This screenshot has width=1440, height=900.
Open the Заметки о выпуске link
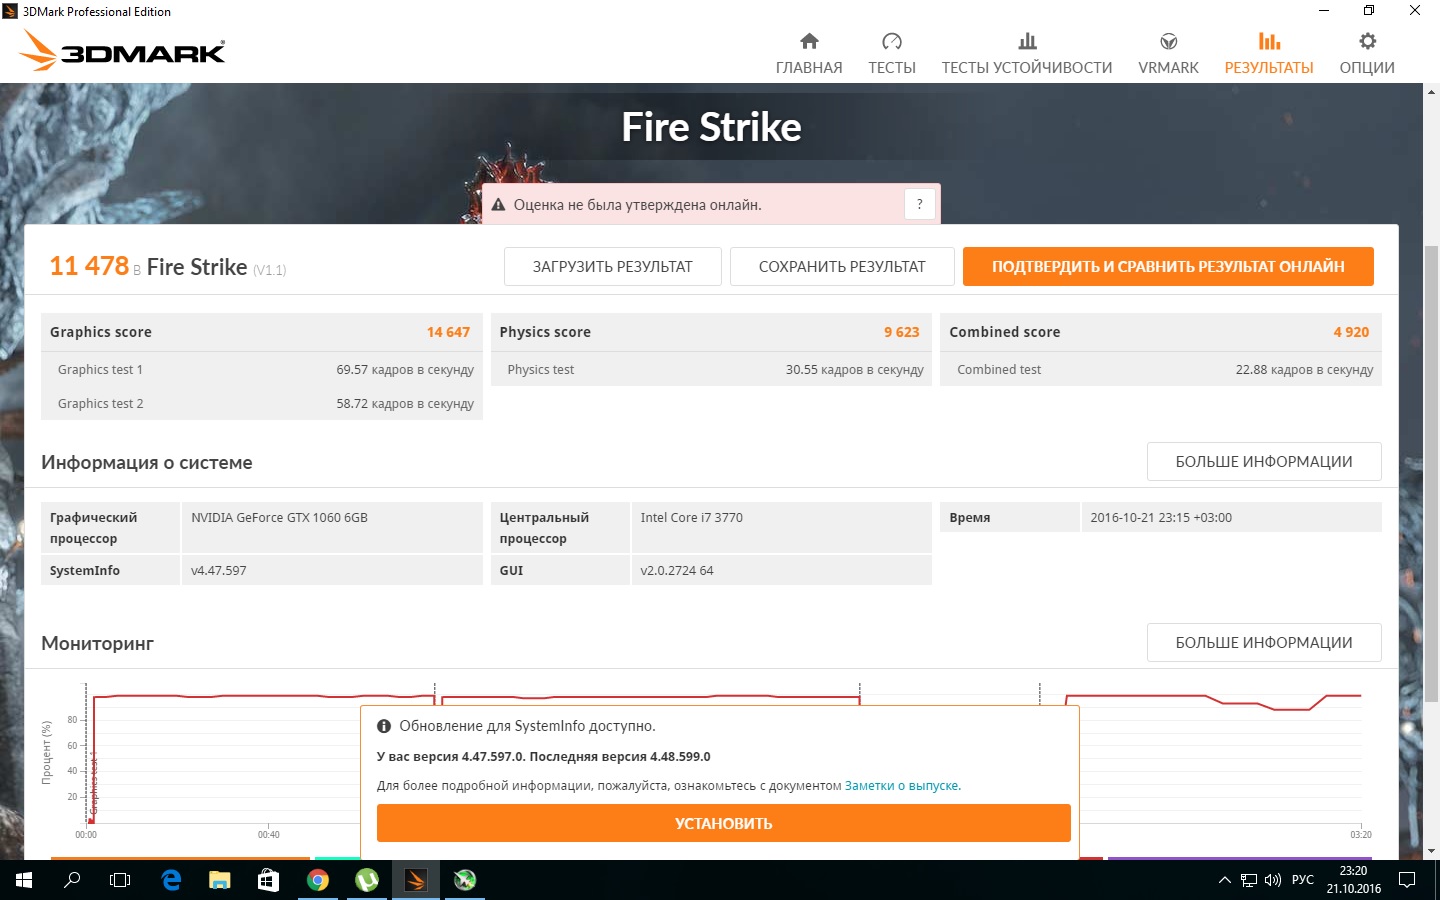click(901, 786)
